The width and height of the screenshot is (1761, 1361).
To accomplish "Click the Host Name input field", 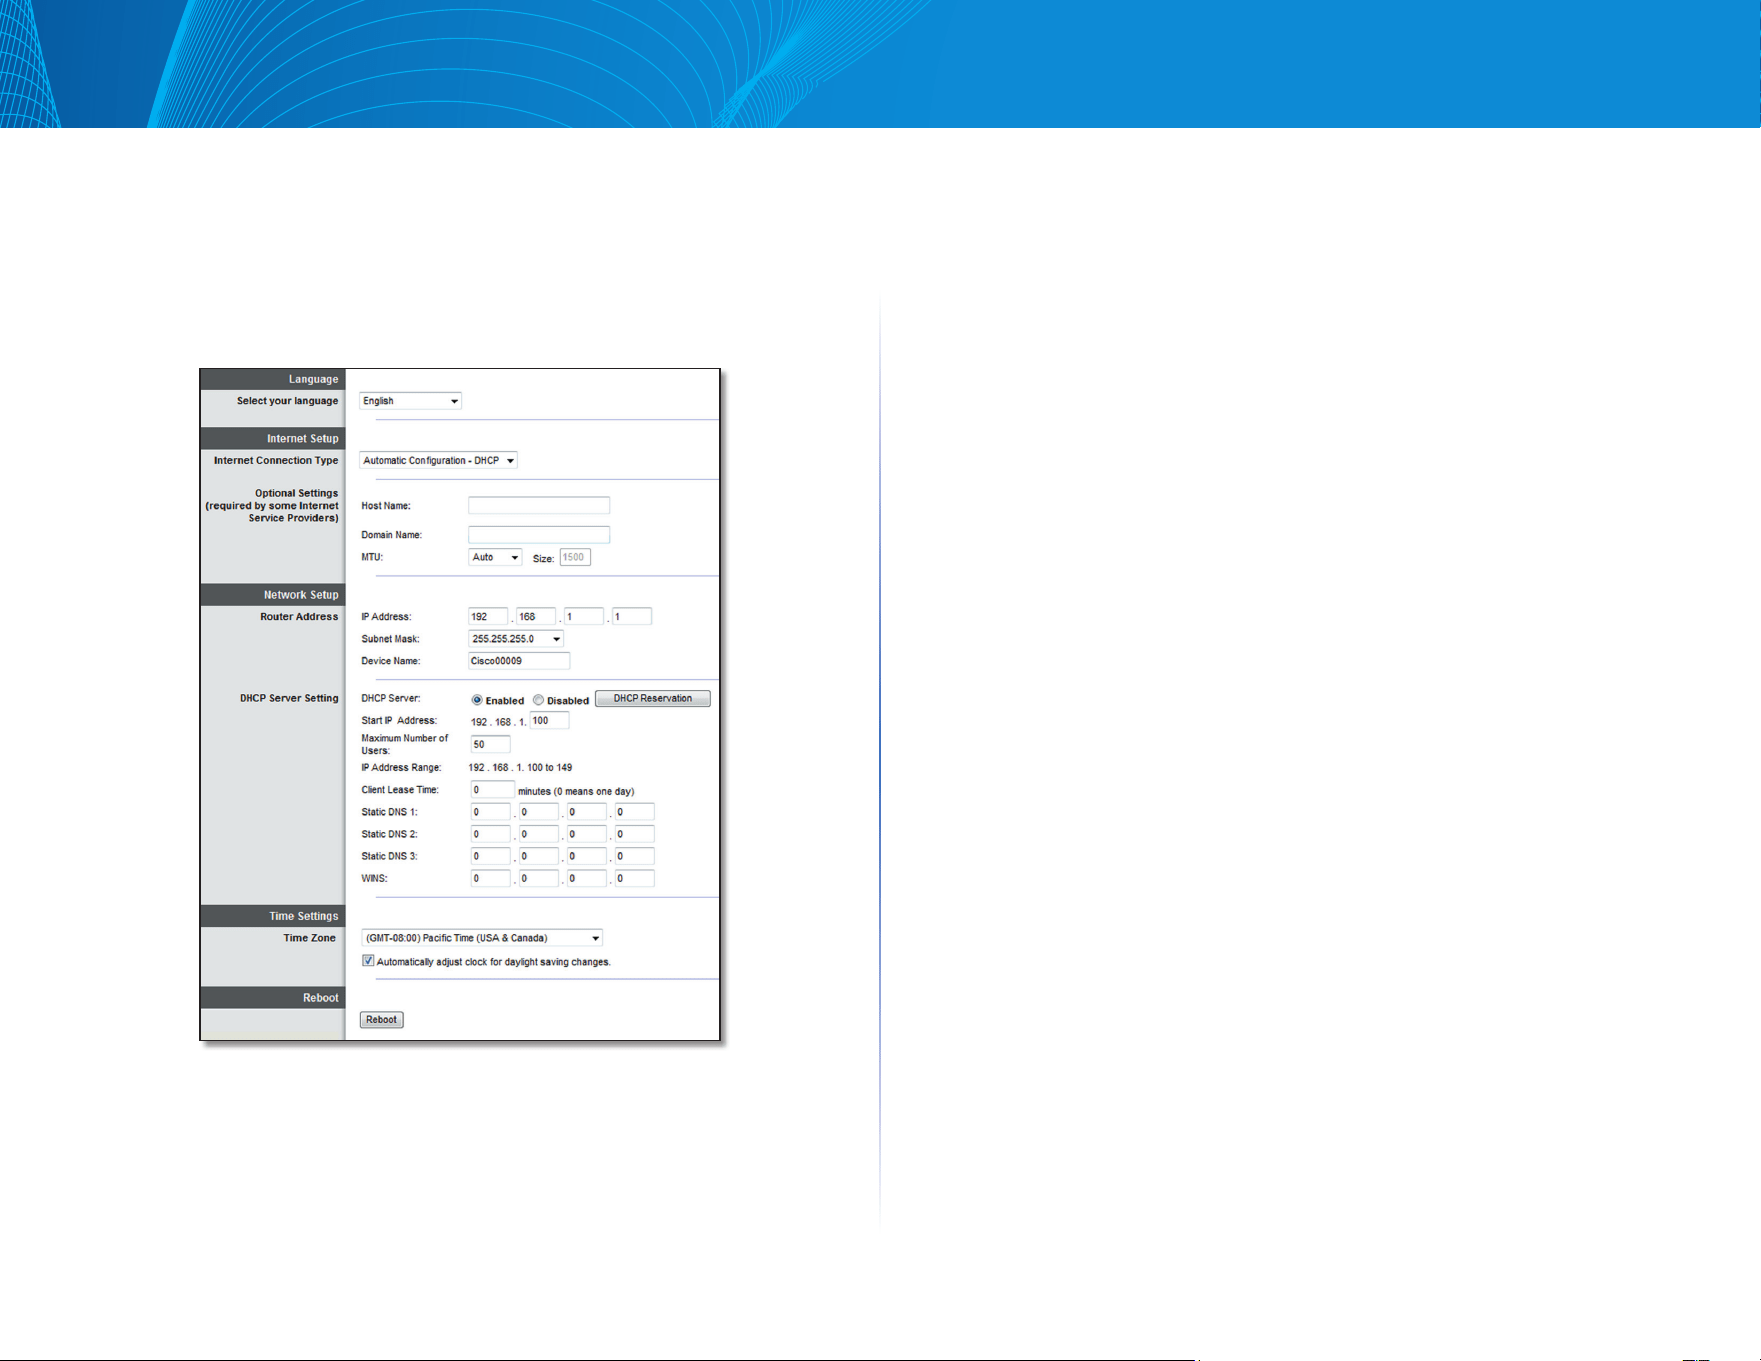I will [x=539, y=506].
